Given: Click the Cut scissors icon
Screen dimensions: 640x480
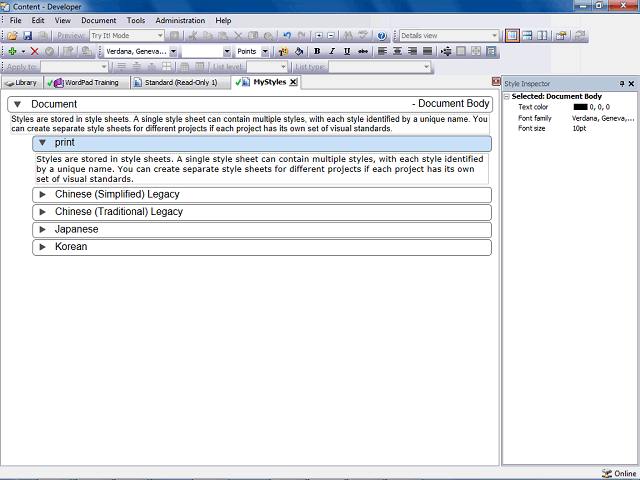Looking at the screenshot, I should pyautogui.click(x=193, y=36).
